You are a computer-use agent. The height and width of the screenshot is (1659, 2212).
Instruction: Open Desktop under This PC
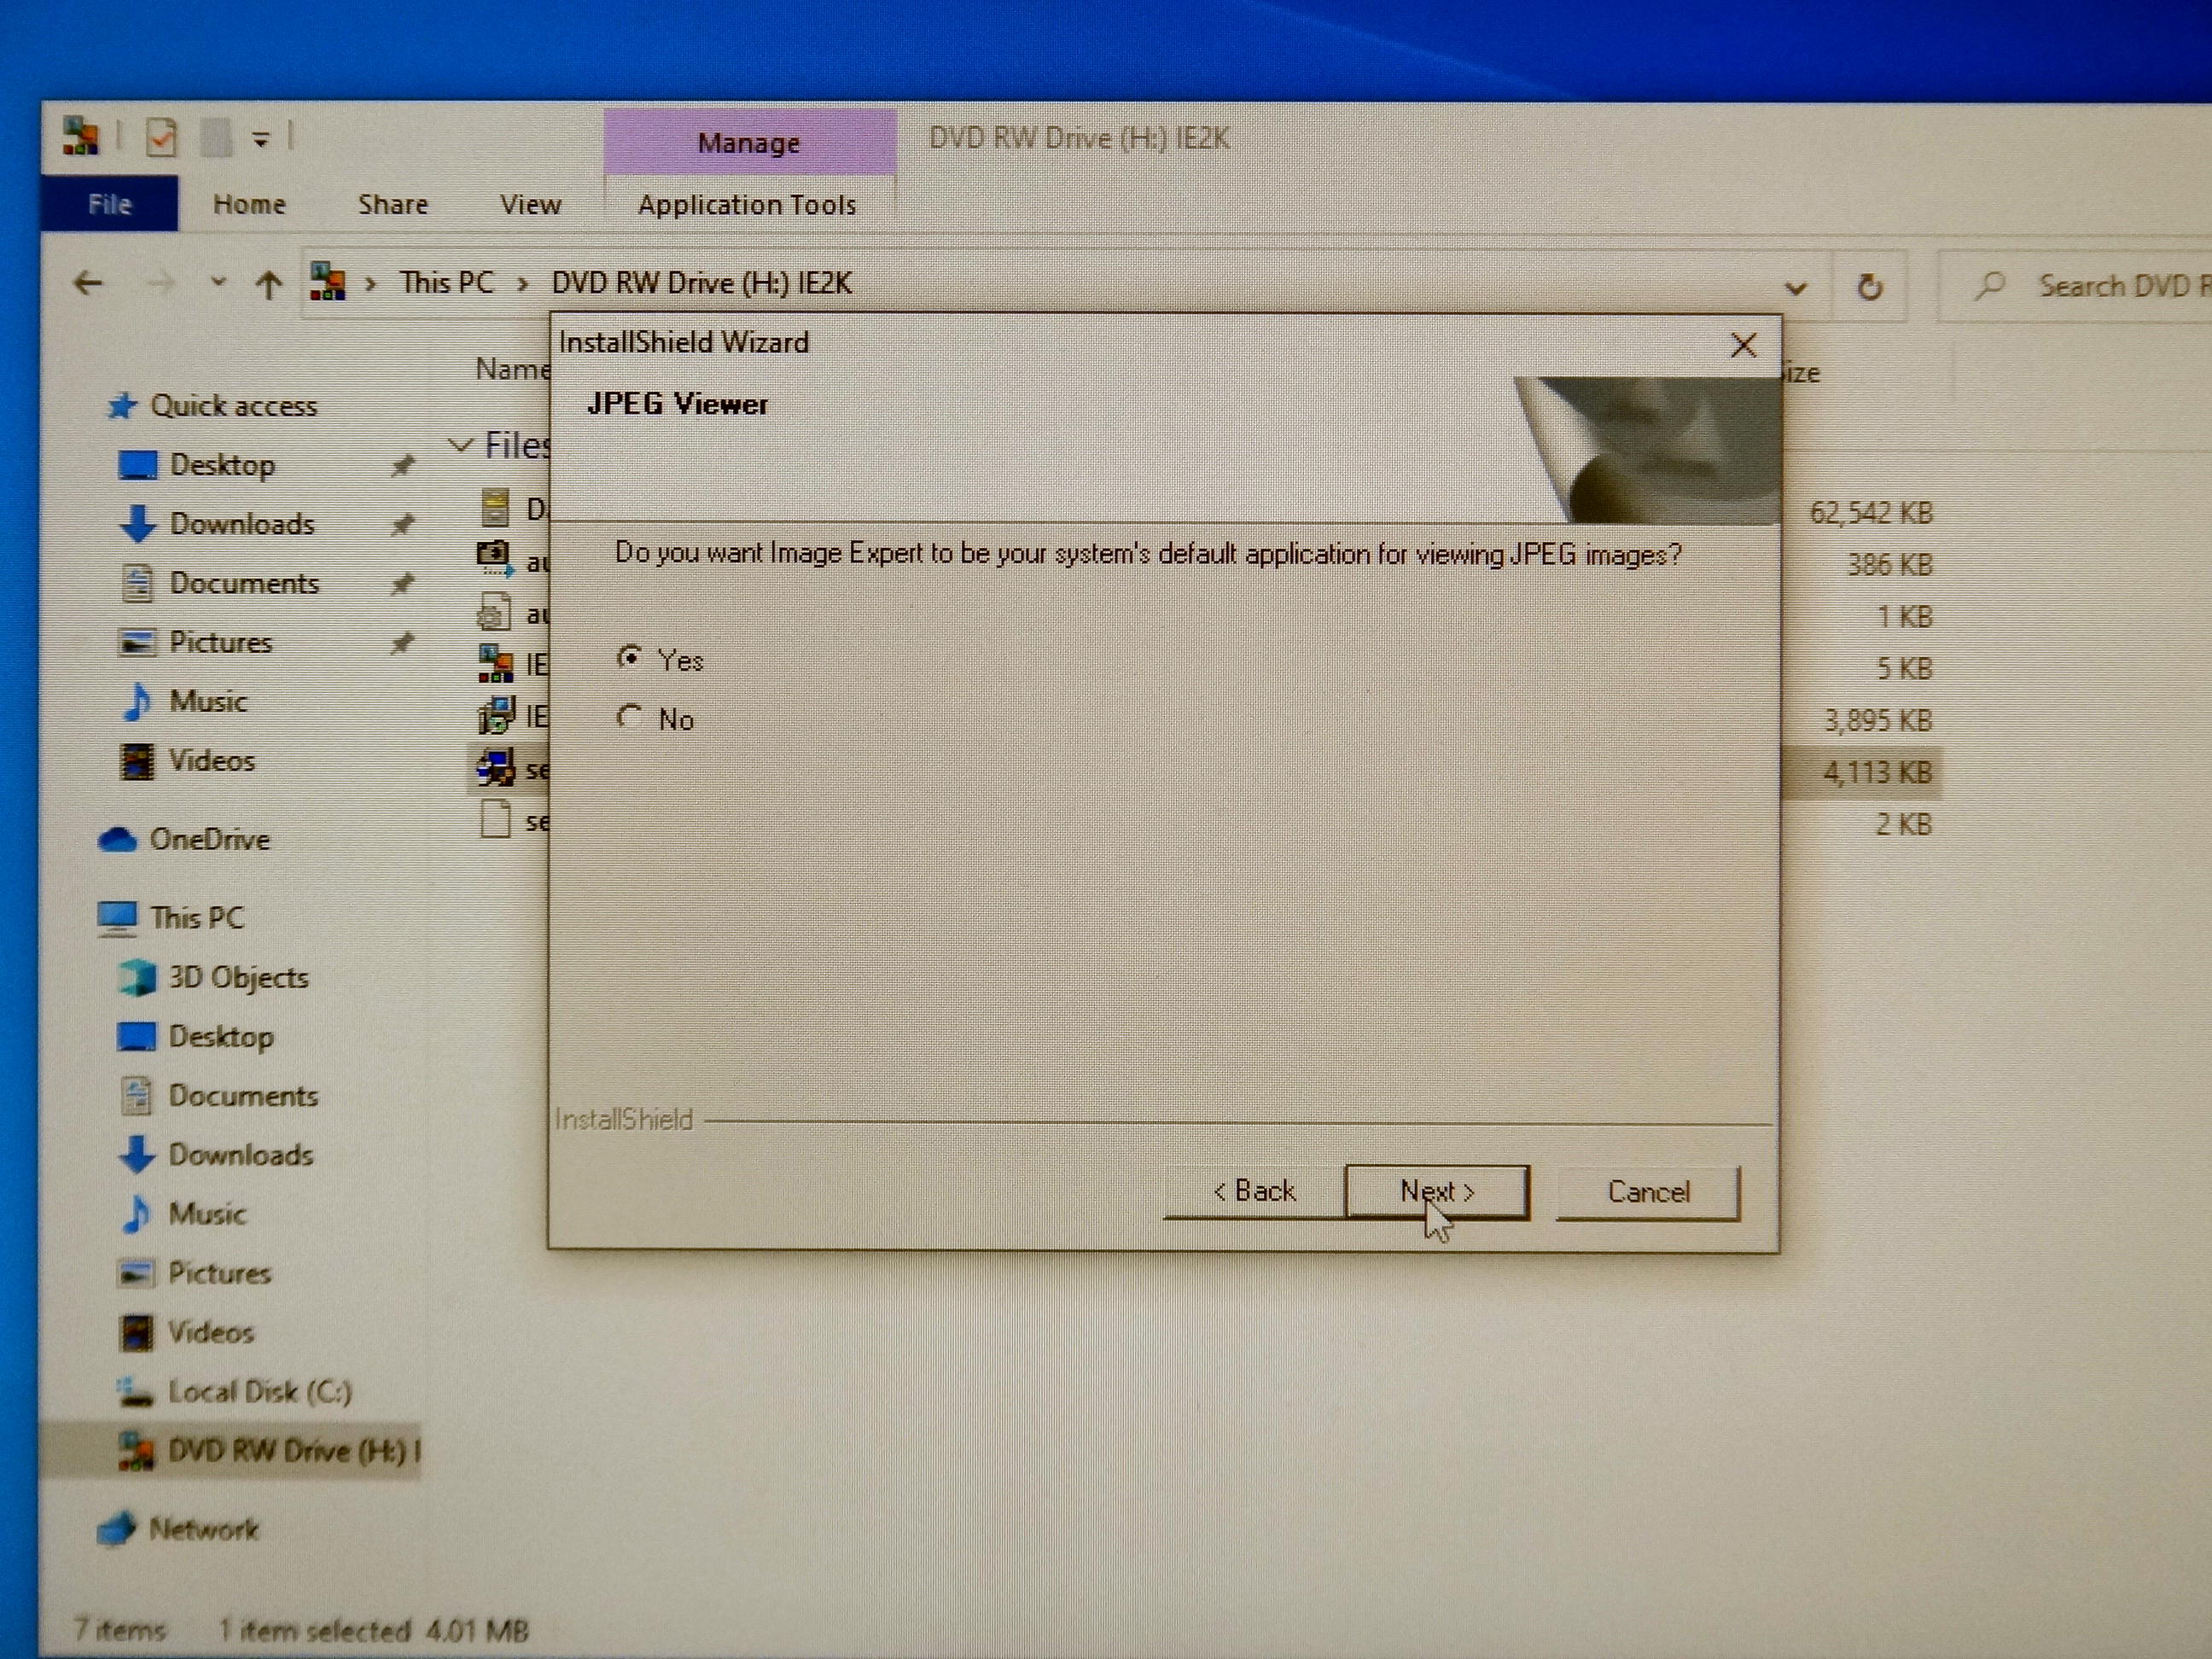click(x=221, y=1035)
